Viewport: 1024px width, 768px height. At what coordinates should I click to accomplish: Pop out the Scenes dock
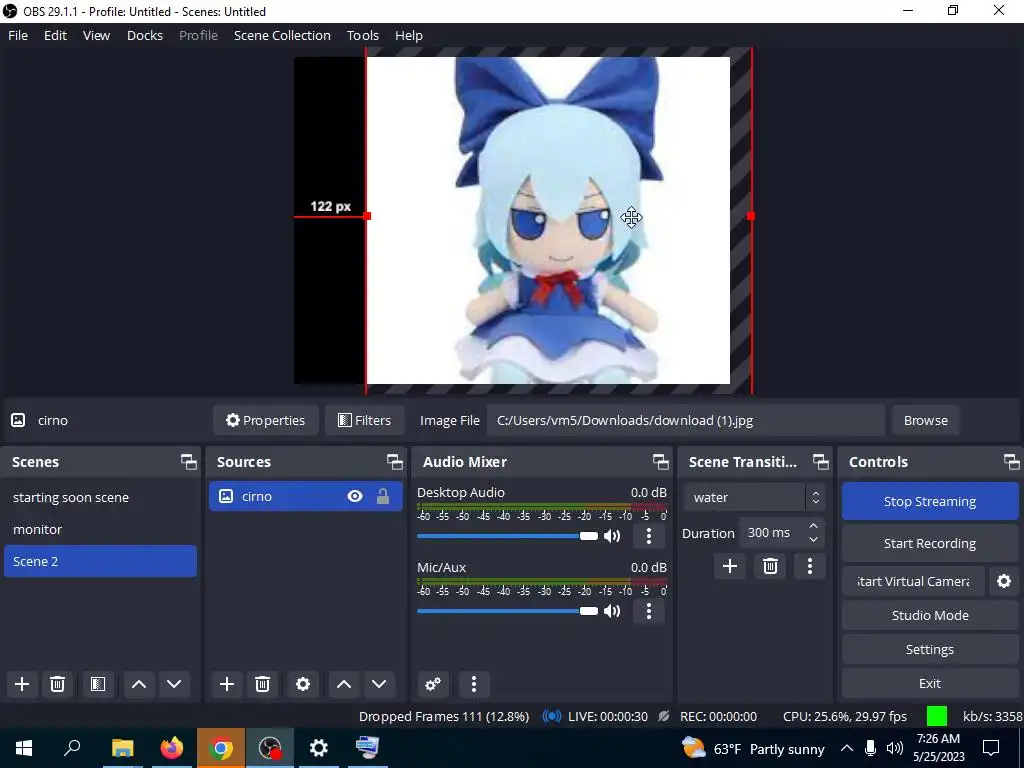(189, 462)
